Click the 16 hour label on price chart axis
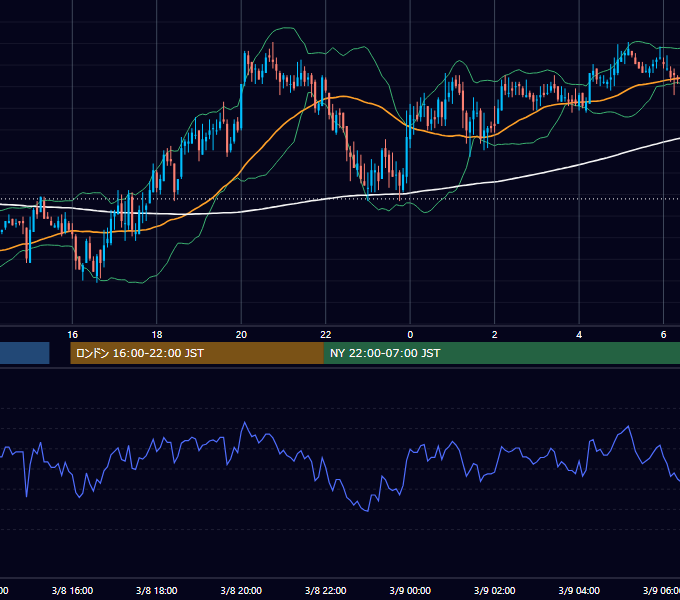The height and width of the screenshot is (600, 680). (x=72, y=335)
